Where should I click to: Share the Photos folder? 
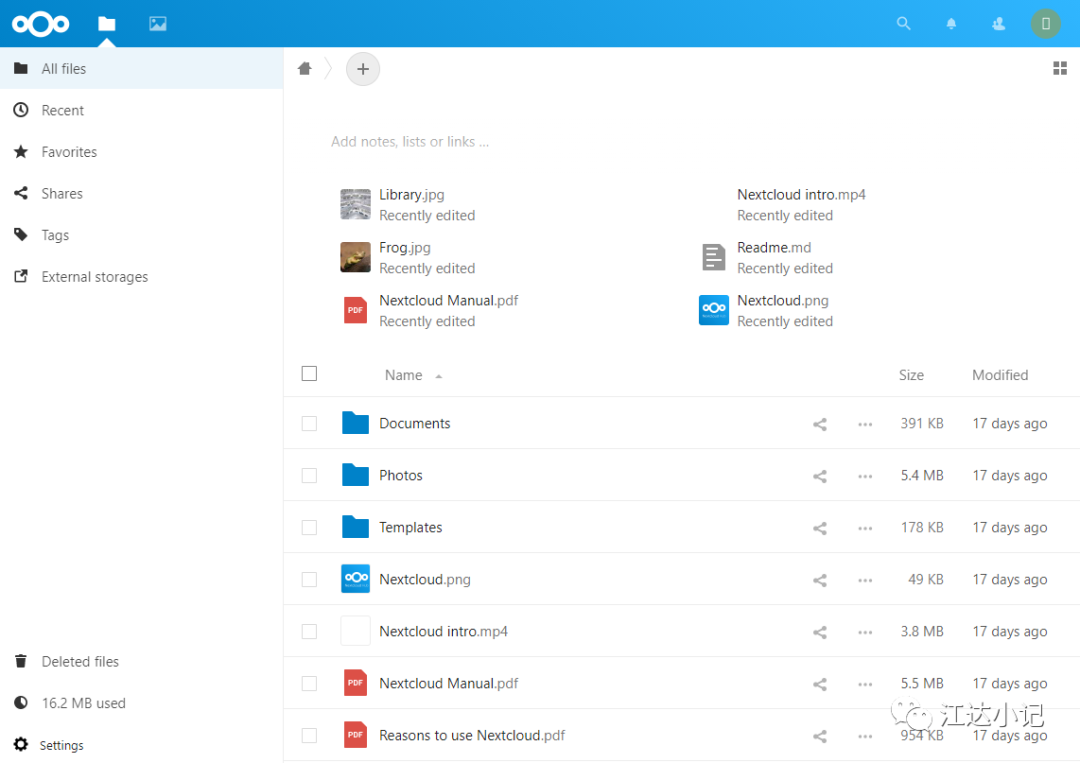pyautogui.click(x=820, y=476)
